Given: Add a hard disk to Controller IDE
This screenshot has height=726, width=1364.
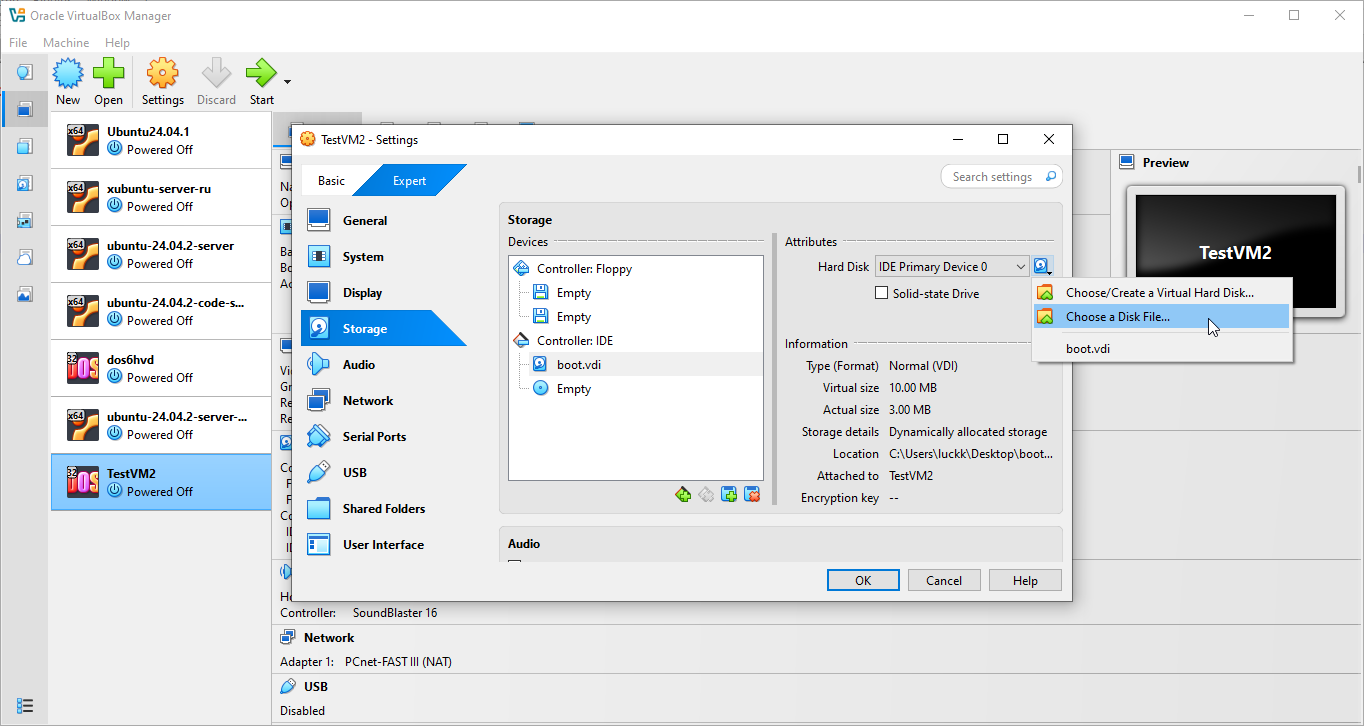Looking at the screenshot, I should coord(729,494).
